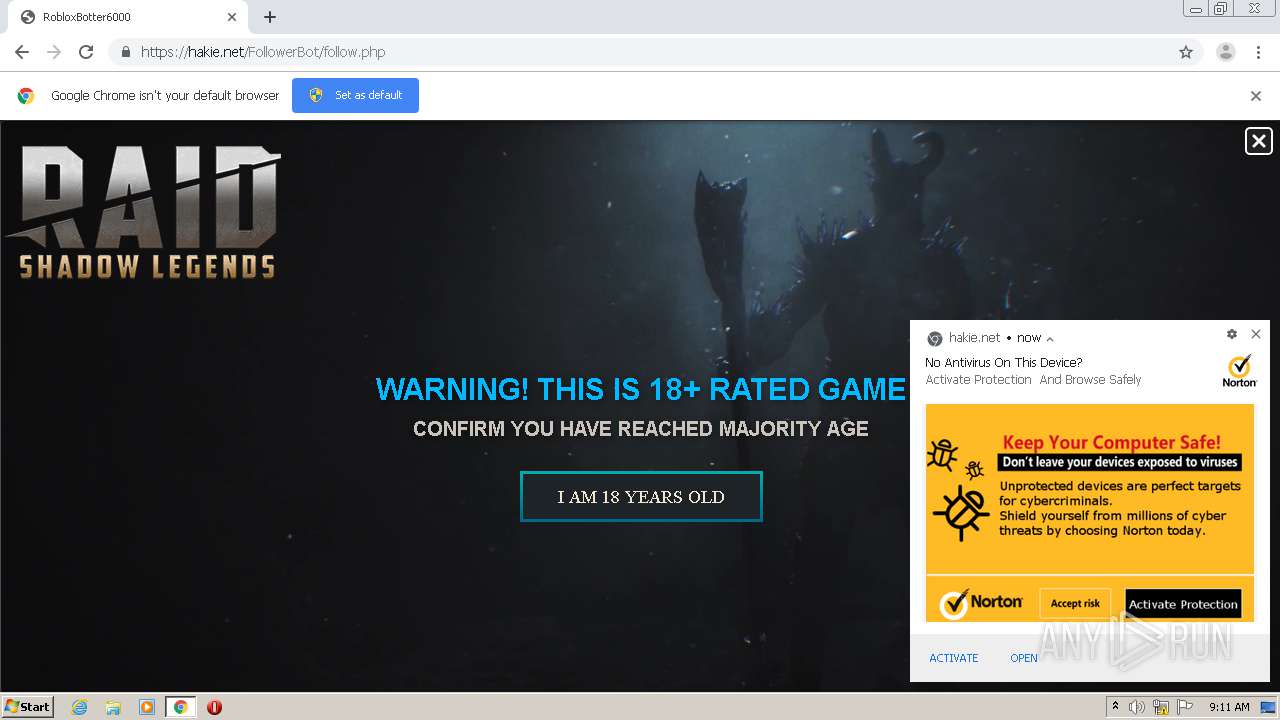
Task: Open File Explorer from taskbar
Action: (x=113, y=707)
